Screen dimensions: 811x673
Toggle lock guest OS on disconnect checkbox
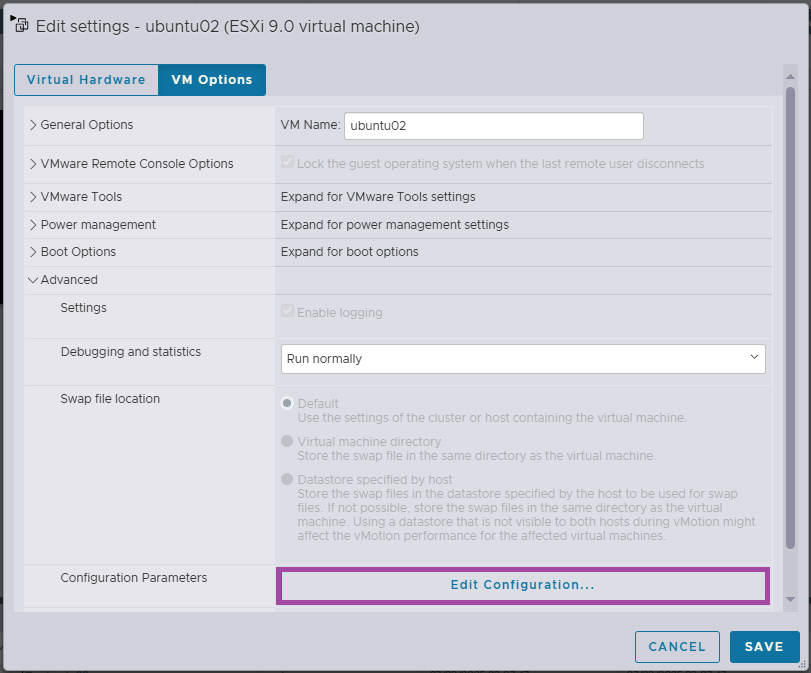[288, 163]
